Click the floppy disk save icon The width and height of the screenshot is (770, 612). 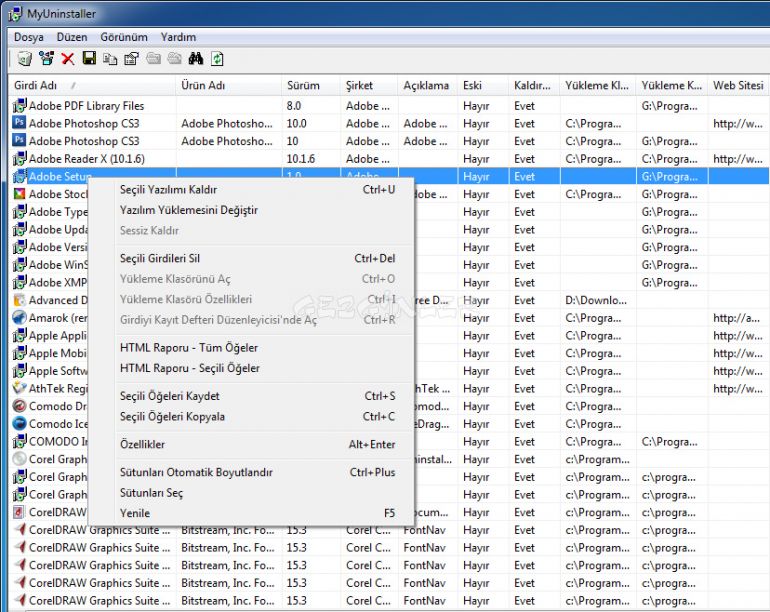(x=89, y=59)
